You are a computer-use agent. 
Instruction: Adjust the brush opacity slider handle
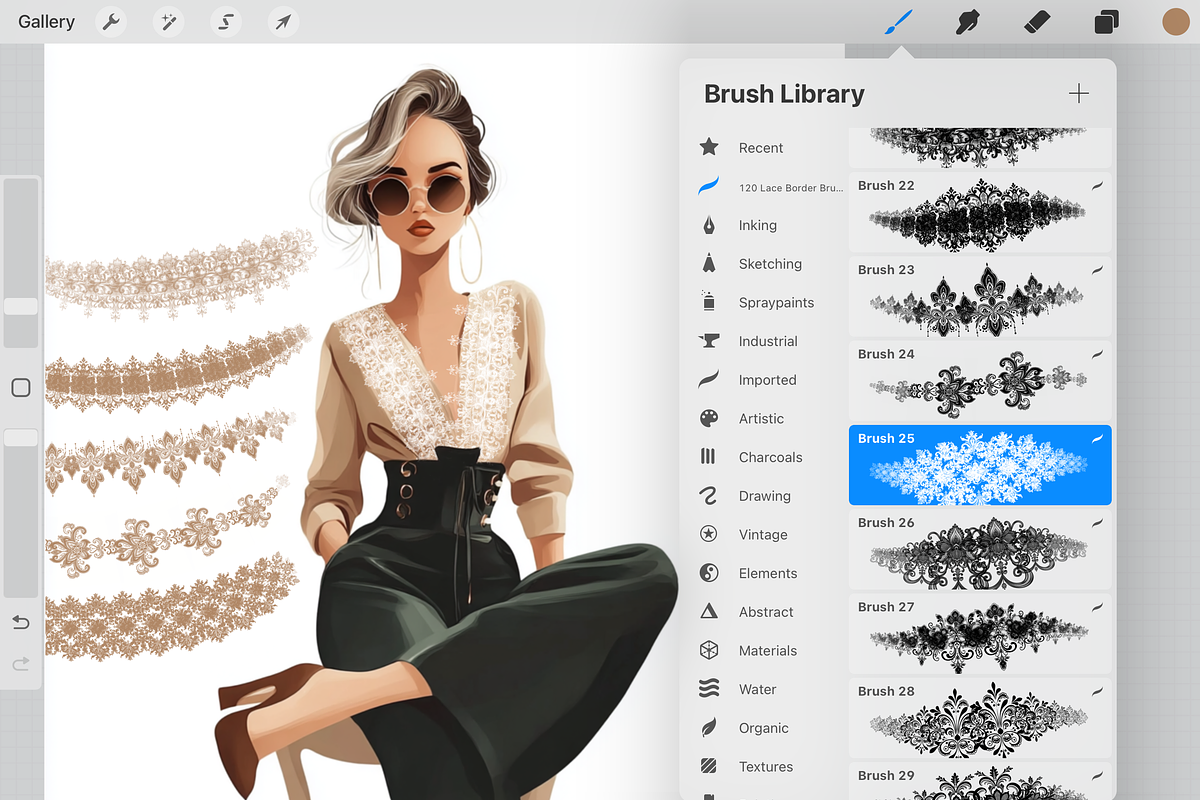click(x=21, y=438)
